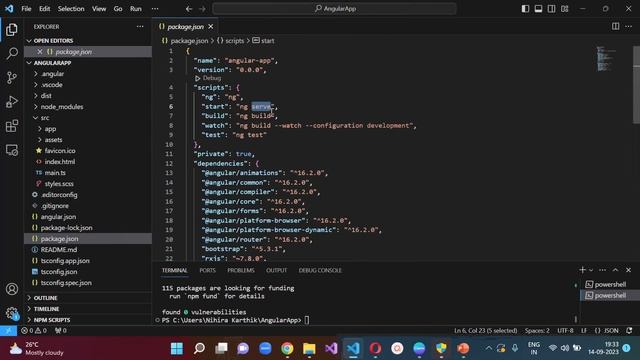Click the ports forwarded indicator showing 0
This screenshot has width=640, height=360.
point(60,331)
